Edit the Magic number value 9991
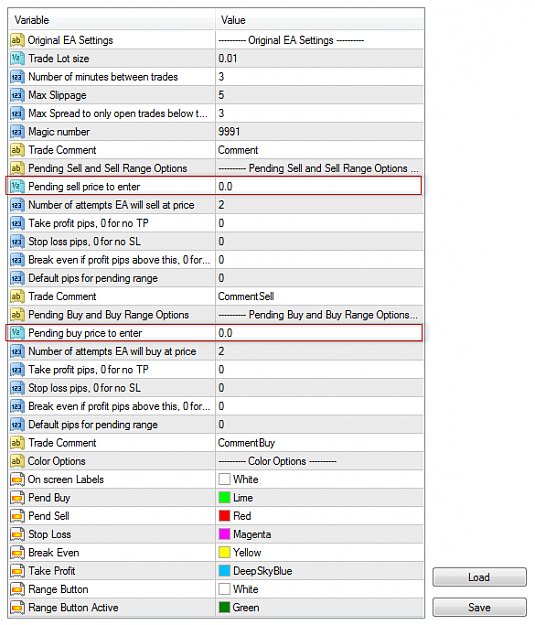The width and height of the screenshot is (535, 625). [x=319, y=132]
